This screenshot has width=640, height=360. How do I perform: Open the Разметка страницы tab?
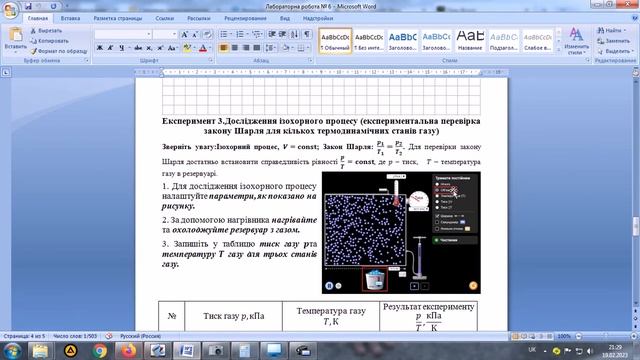point(118,18)
